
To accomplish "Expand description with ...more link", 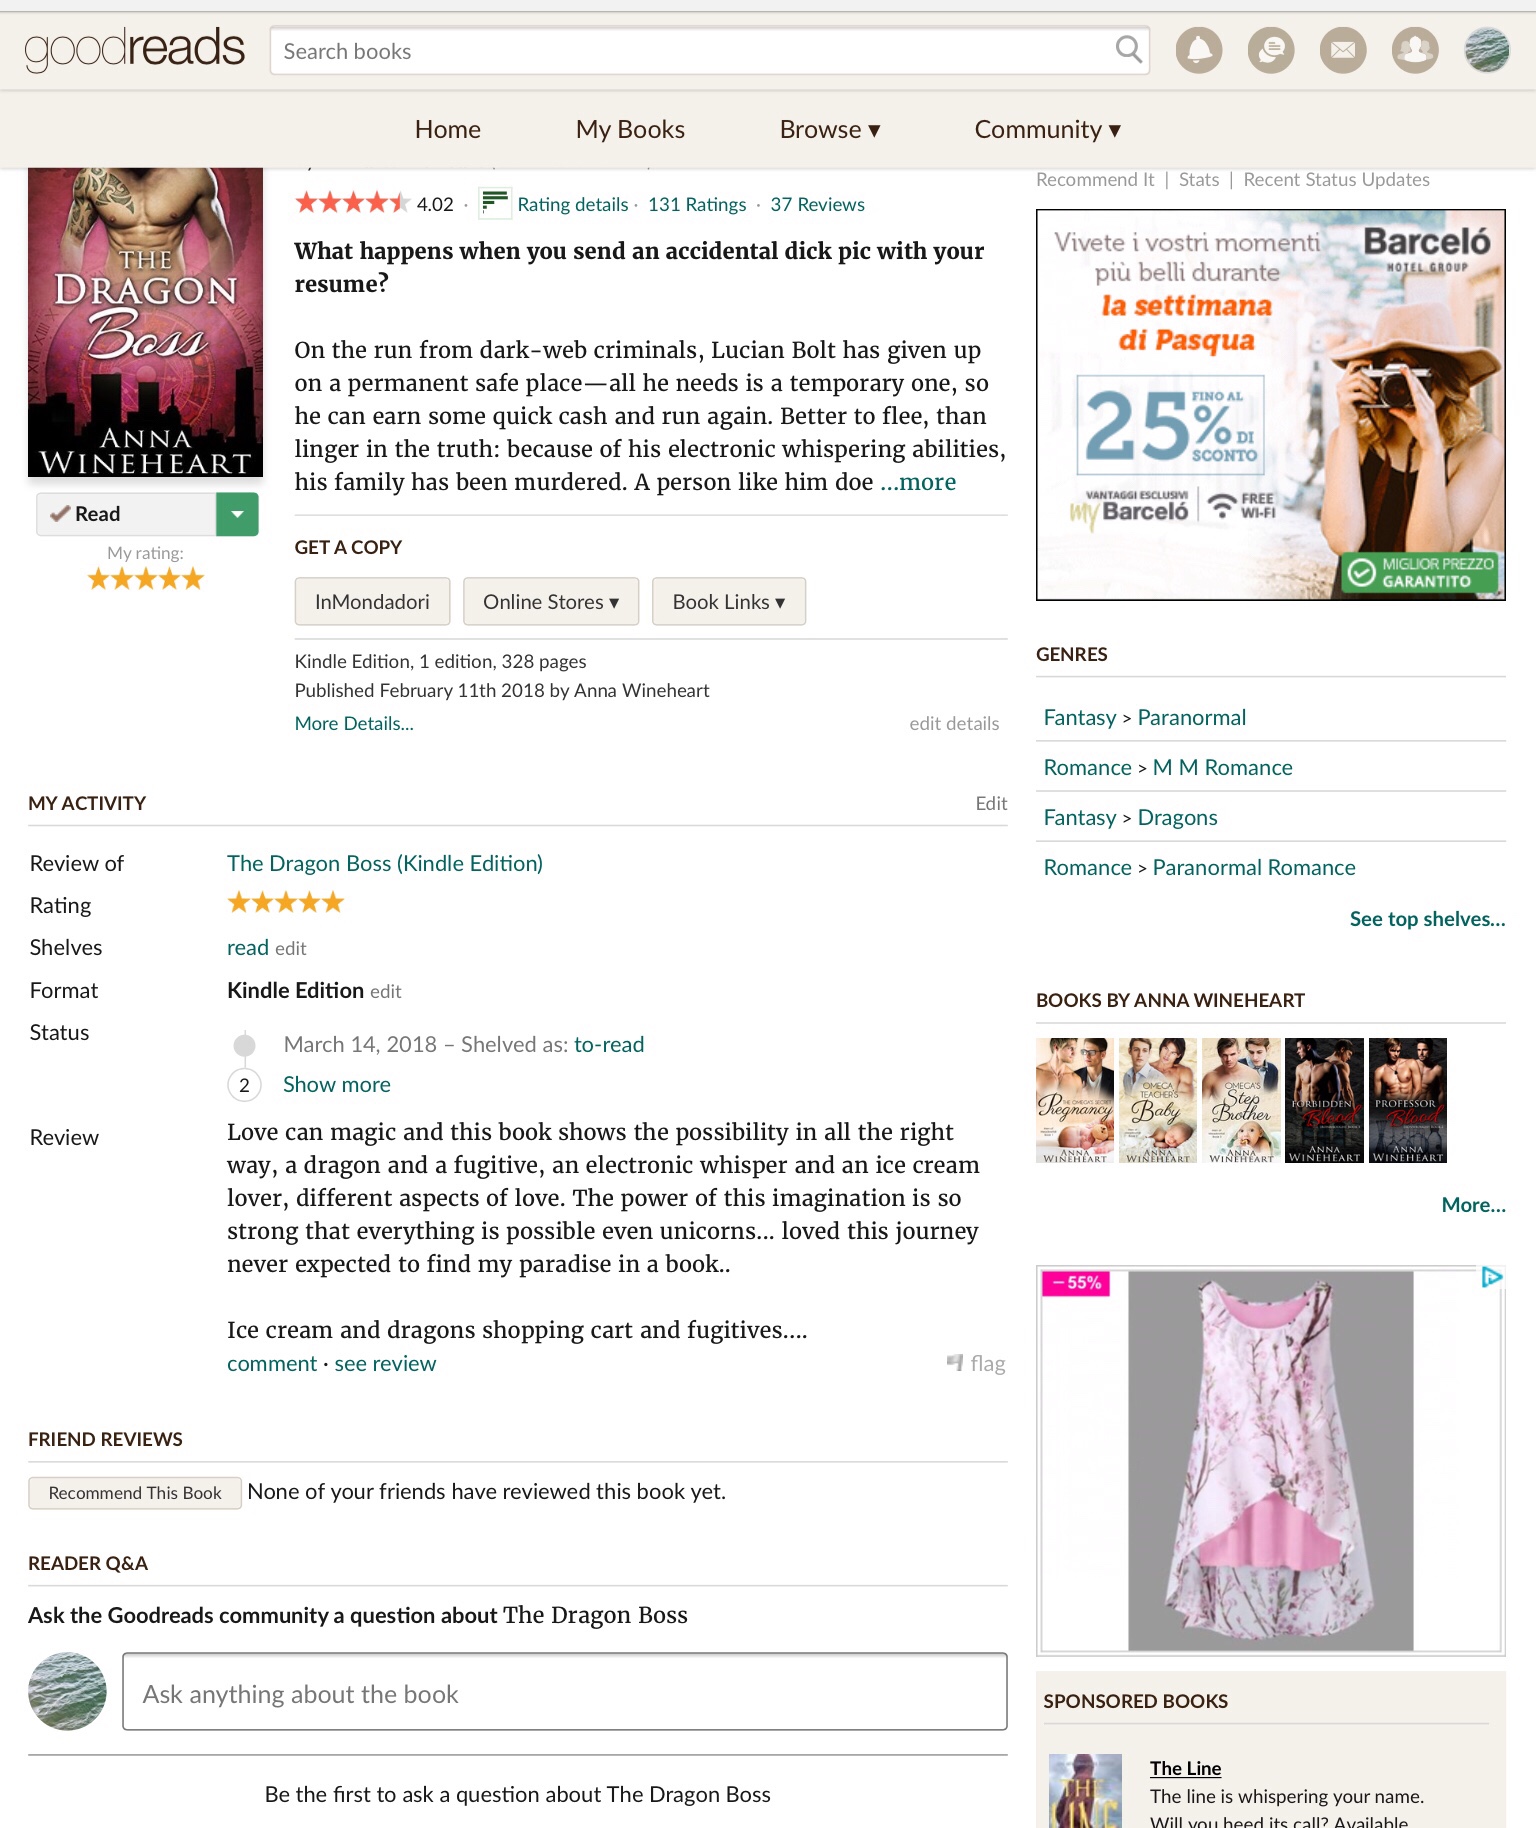I will [x=918, y=482].
